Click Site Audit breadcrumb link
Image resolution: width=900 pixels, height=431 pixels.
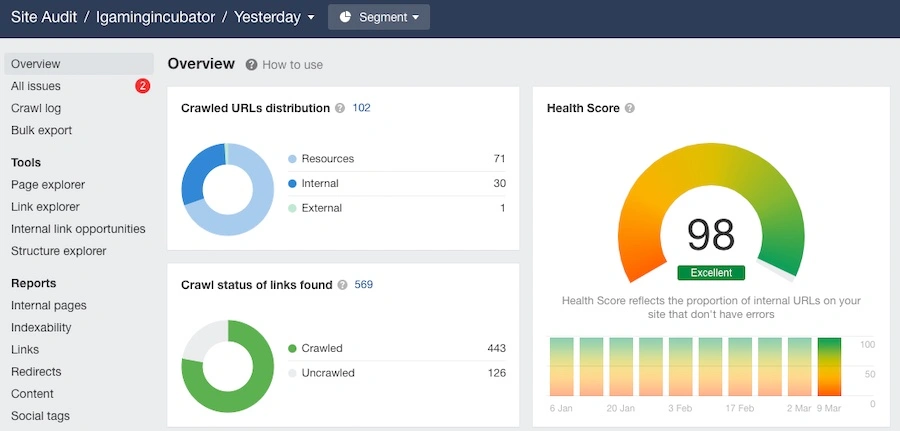pos(46,17)
